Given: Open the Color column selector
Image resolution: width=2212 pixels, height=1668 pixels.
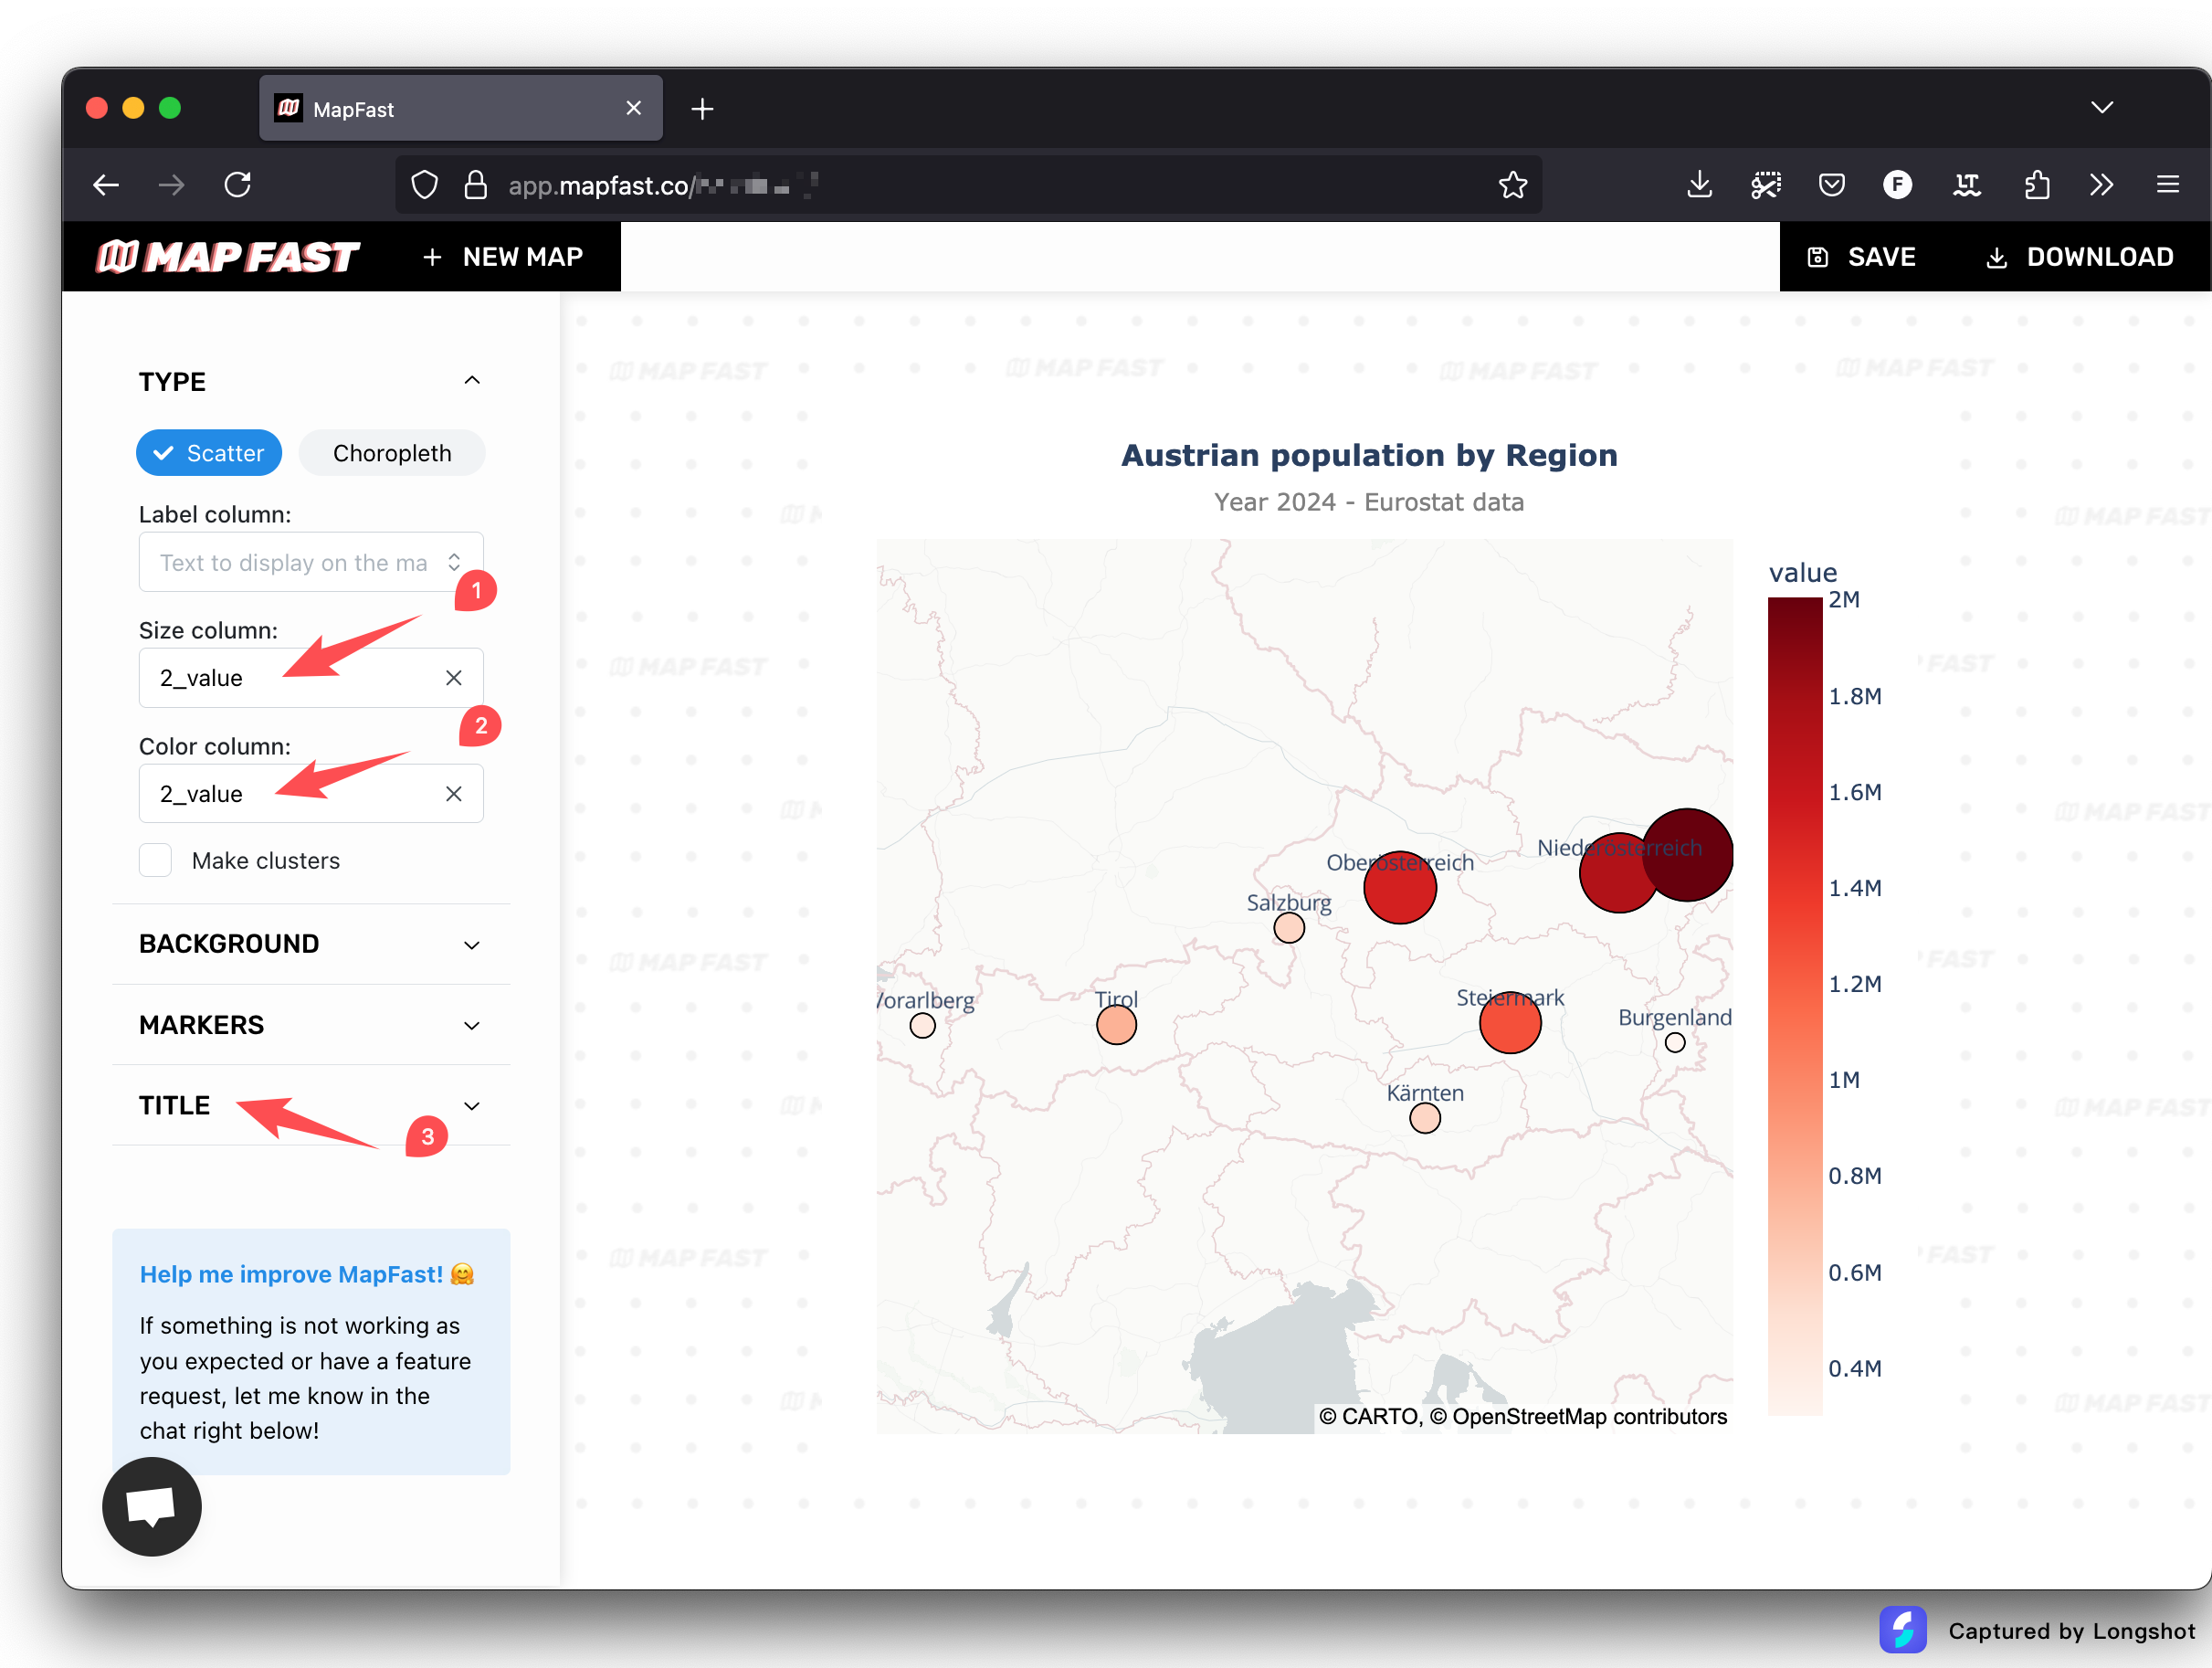Looking at the screenshot, I should pos(311,794).
